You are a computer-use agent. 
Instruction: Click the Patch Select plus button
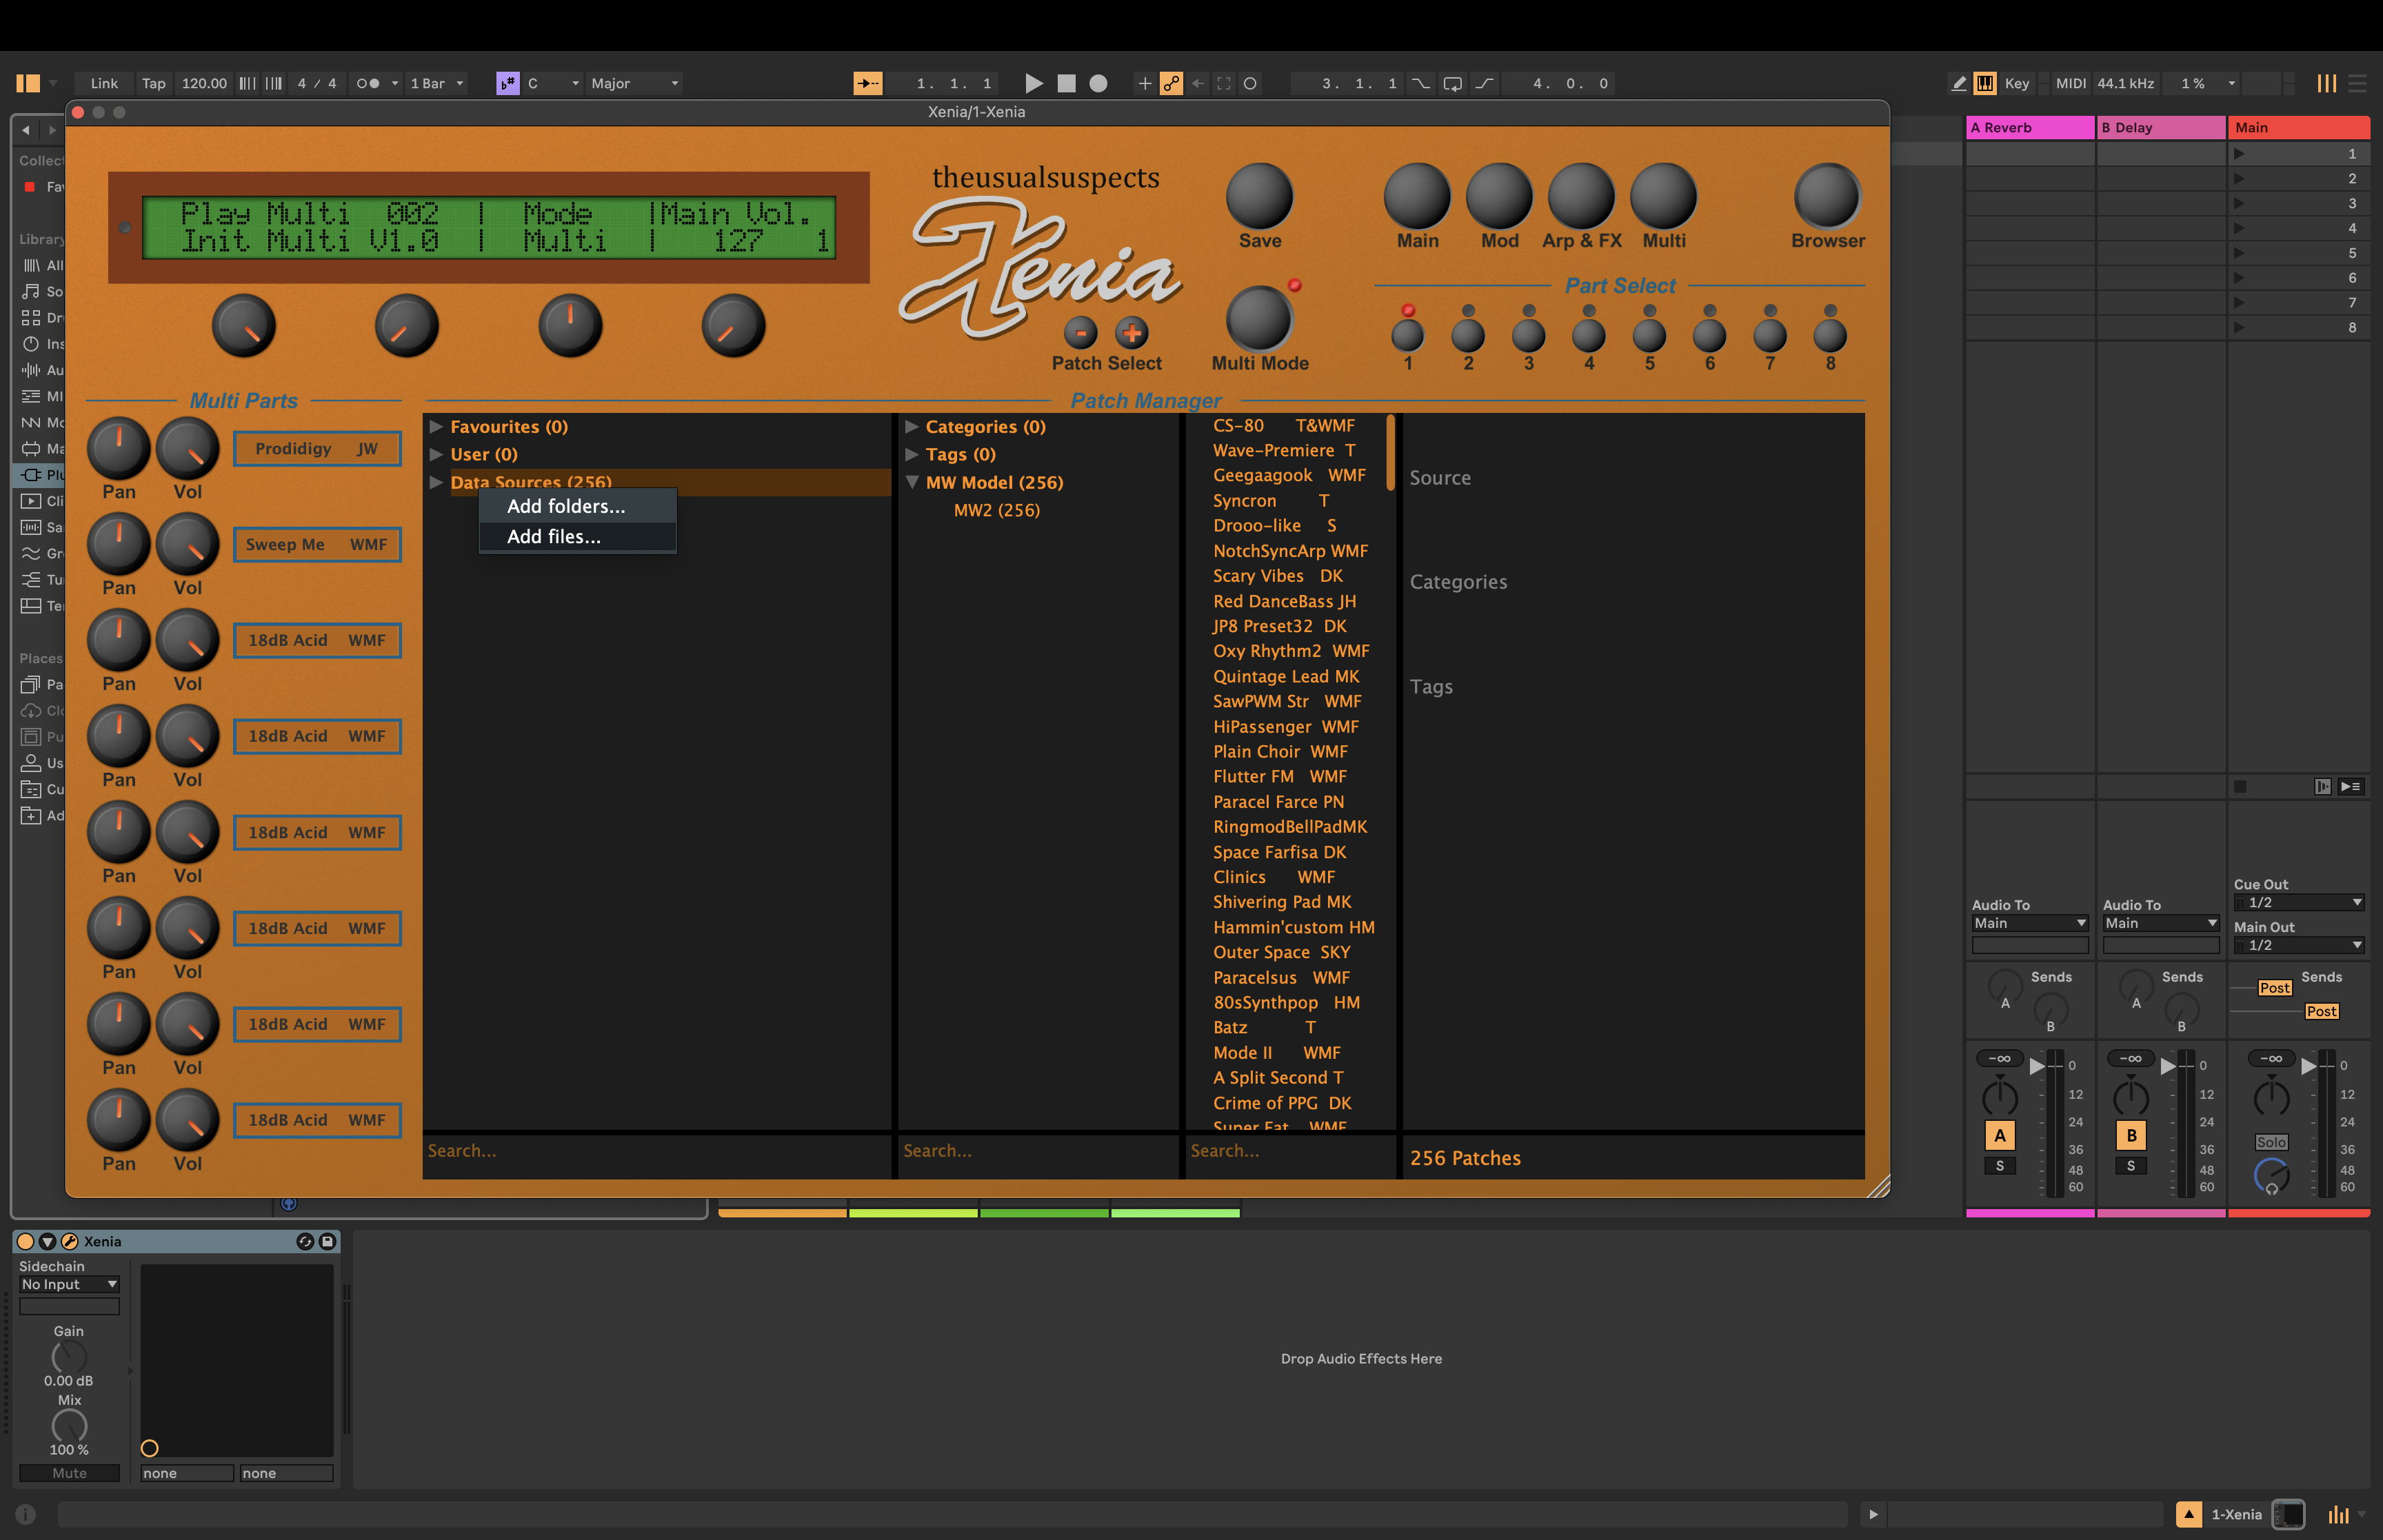[x=1131, y=332]
